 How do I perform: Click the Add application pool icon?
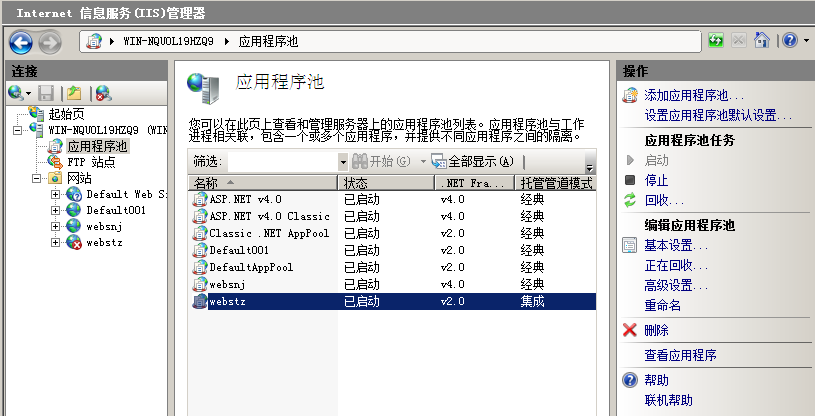coord(630,95)
